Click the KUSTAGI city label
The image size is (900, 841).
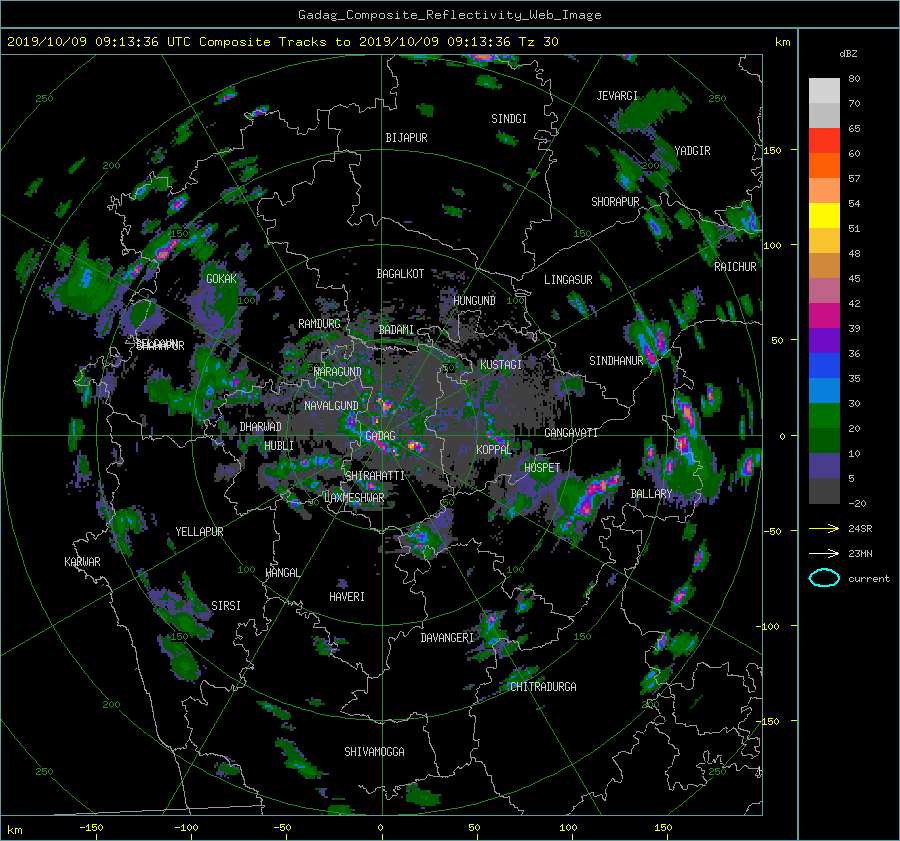click(x=501, y=365)
